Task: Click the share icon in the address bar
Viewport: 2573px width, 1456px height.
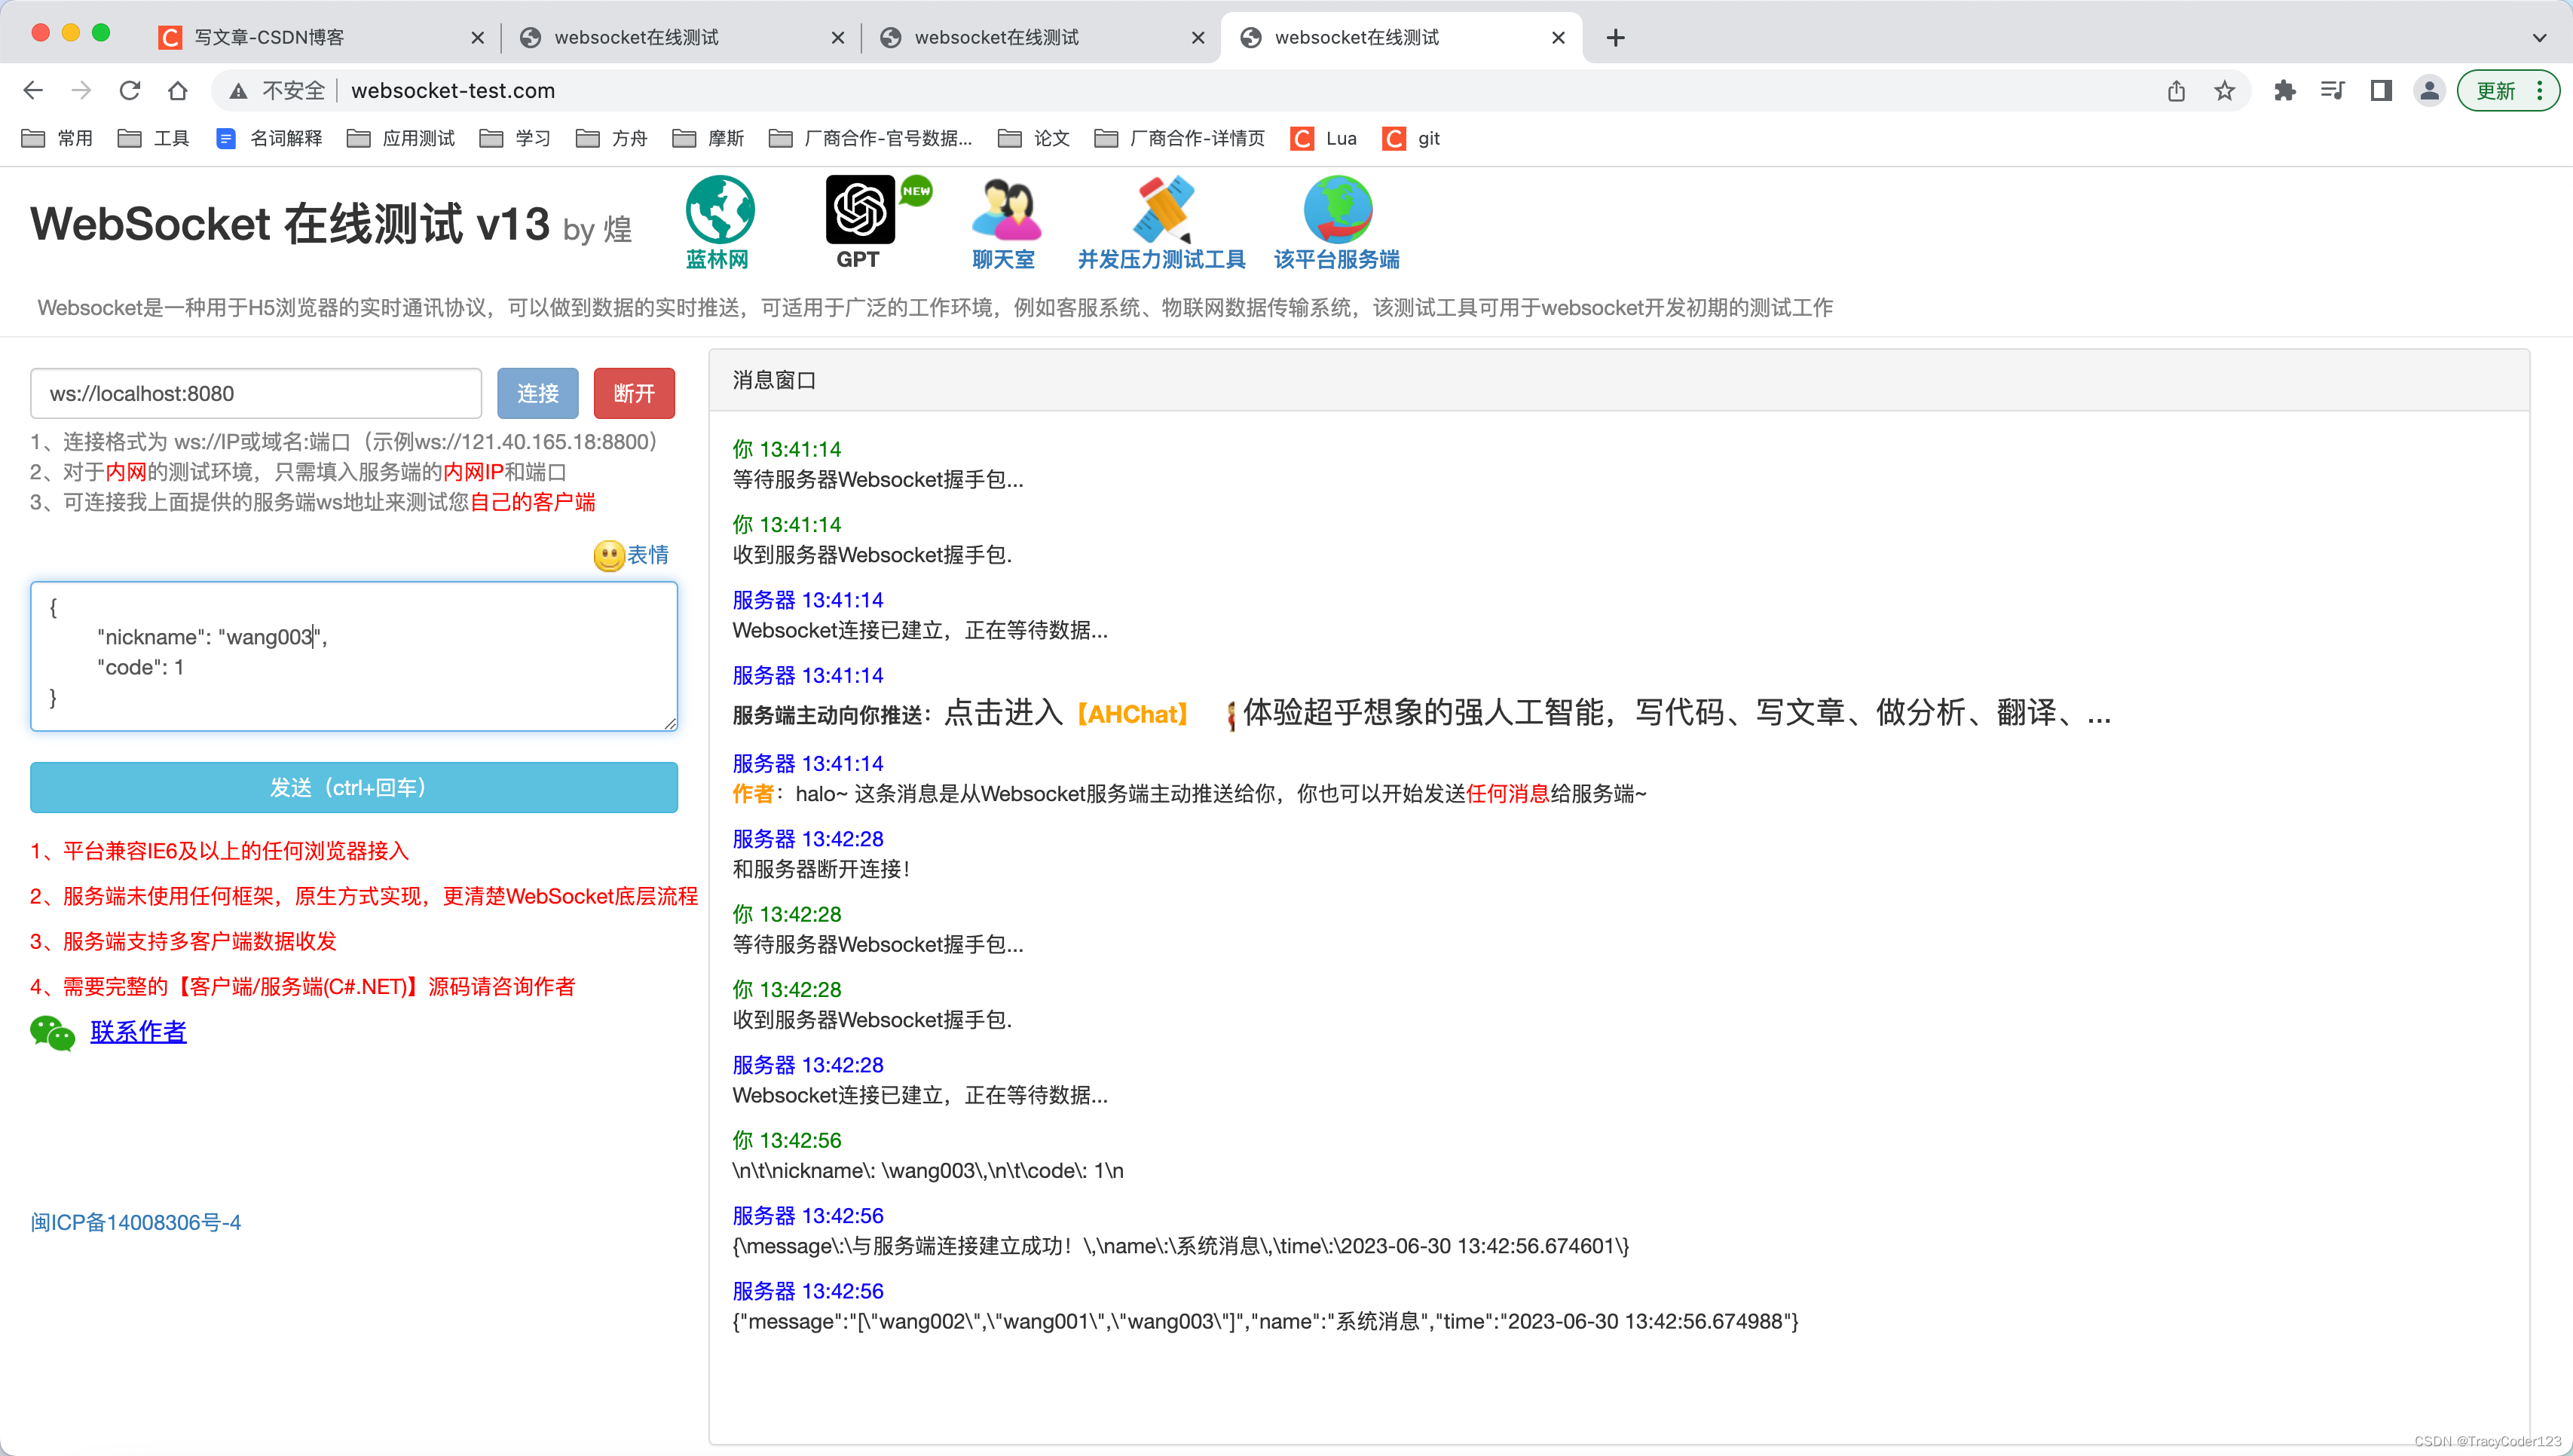Action: (x=2177, y=90)
